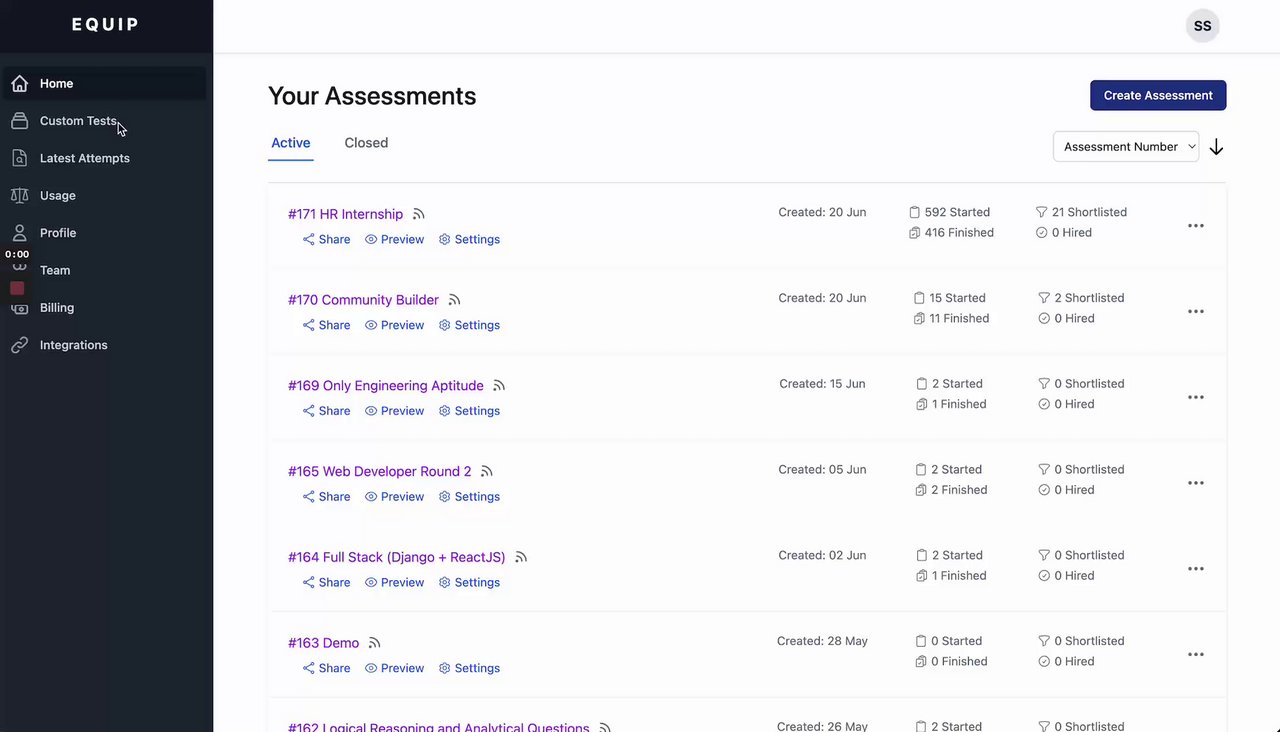Expand options menu for #171 HR Internship
Image resolution: width=1280 pixels, height=732 pixels.
[x=1195, y=226]
